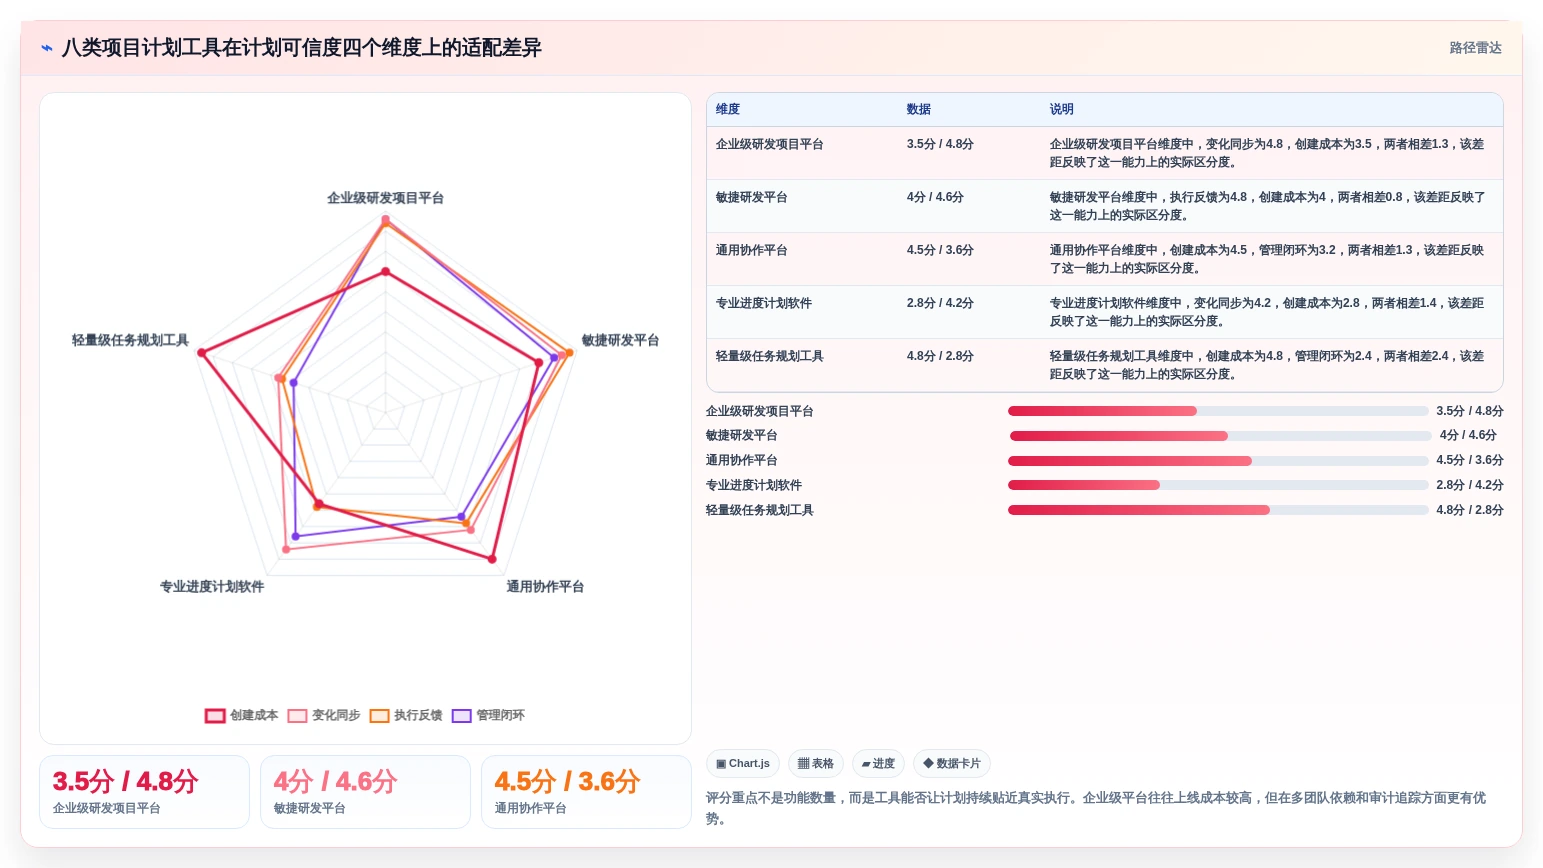Image resolution: width=1543 pixels, height=868 pixels.
Task: Click table cell value 3.5分 / 4.8分
Action: point(940,145)
